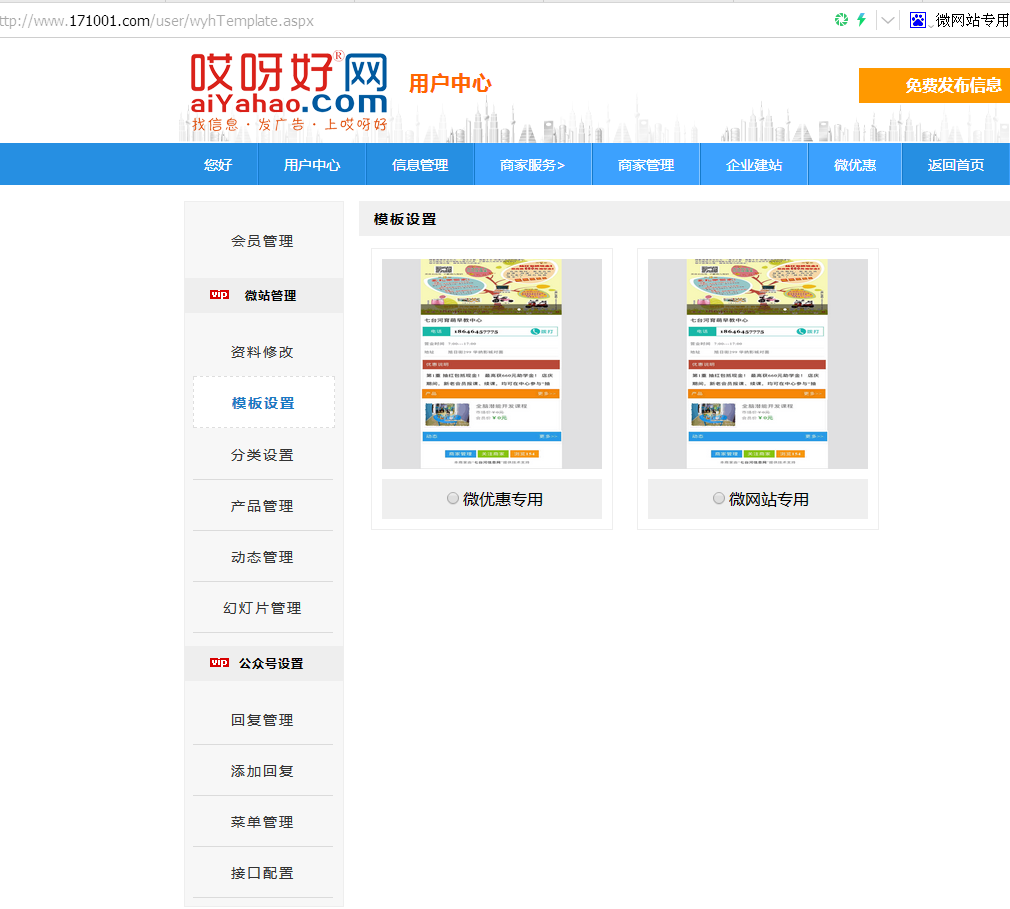Select 幻灯片管理 from the sidebar
The width and height of the screenshot is (1010, 909).
click(263, 608)
